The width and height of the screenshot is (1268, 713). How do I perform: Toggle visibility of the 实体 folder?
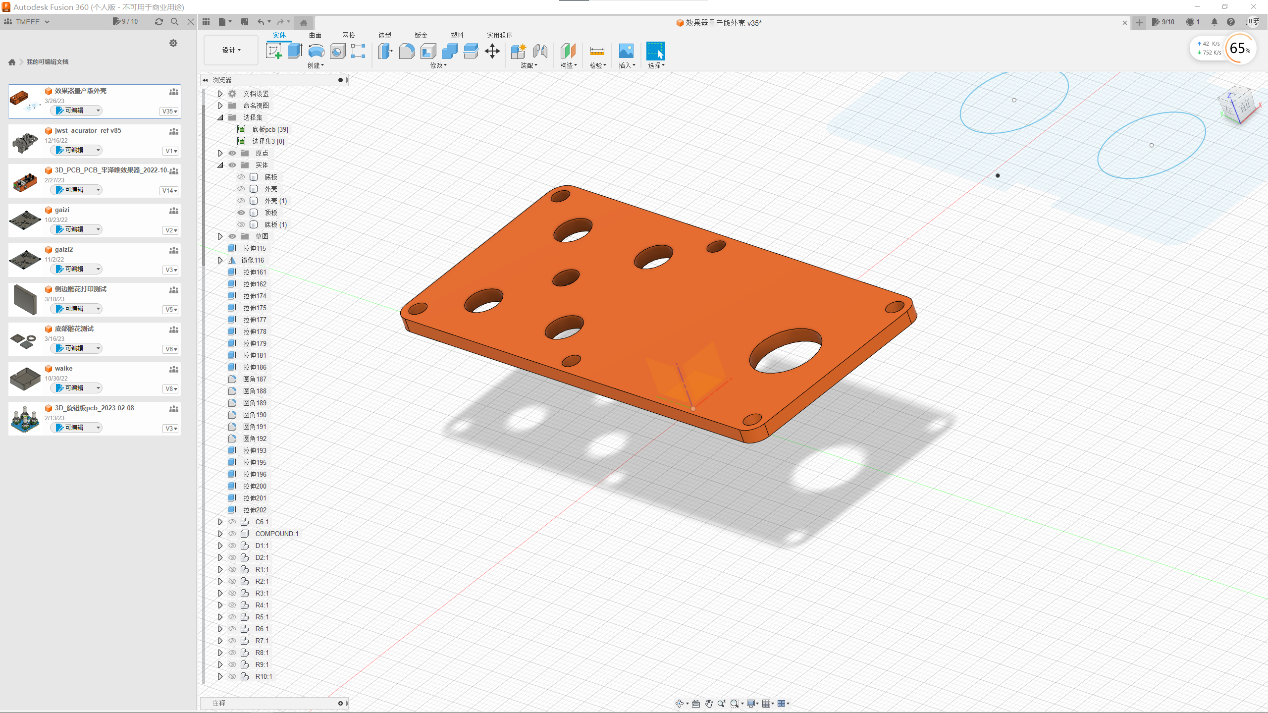pyautogui.click(x=232, y=165)
